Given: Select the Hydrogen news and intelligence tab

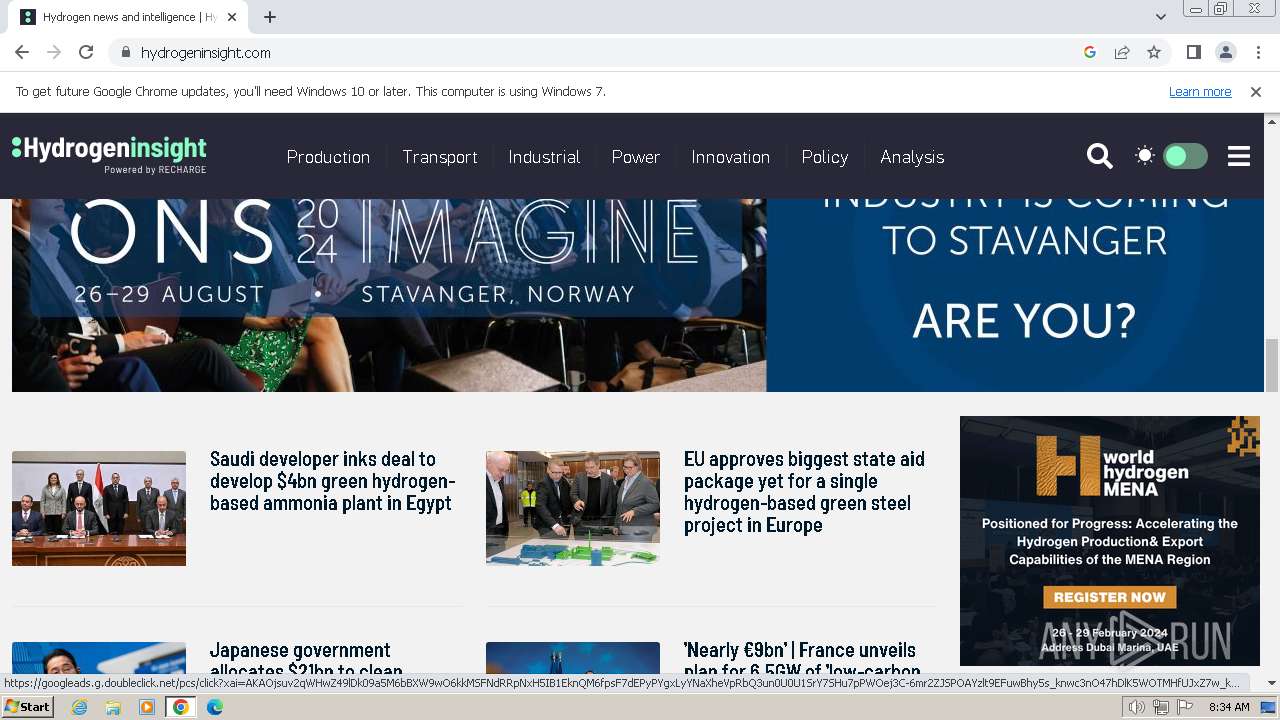Looking at the screenshot, I should (x=128, y=17).
